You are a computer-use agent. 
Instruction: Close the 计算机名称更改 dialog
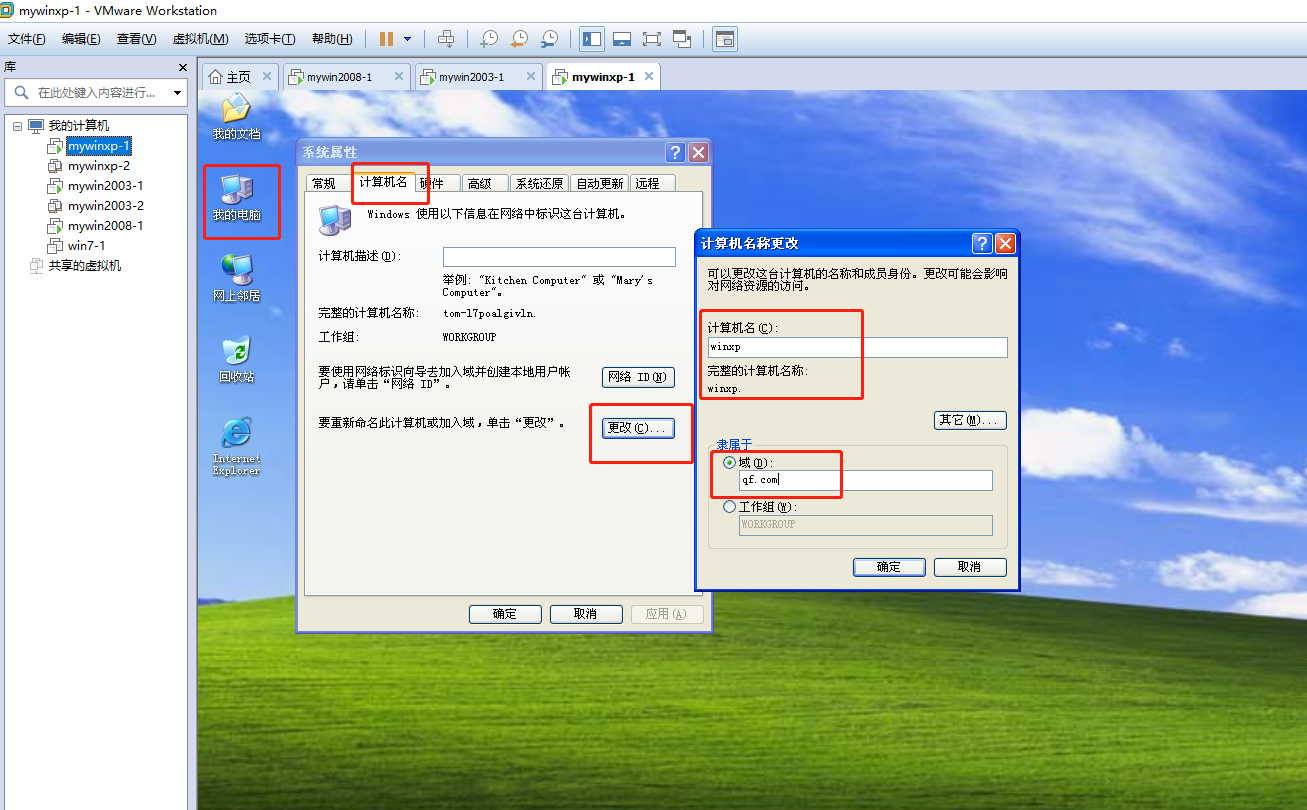click(x=1005, y=243)
